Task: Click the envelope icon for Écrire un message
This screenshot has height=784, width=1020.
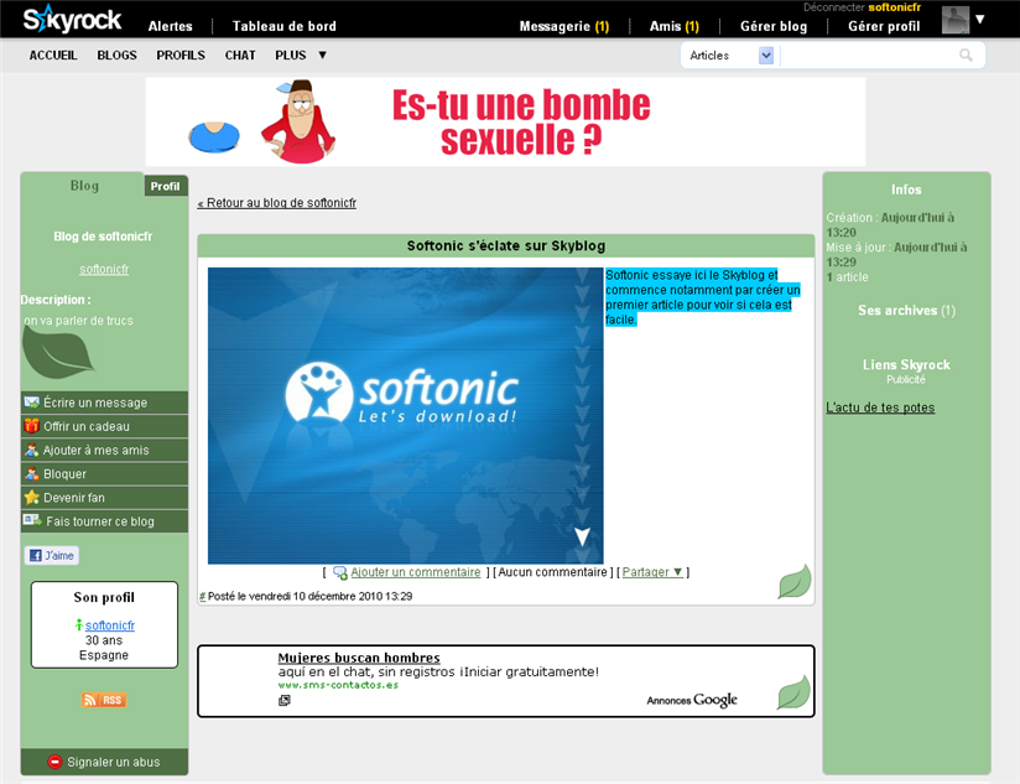Action: pyautogui.click(x=31, y=403)
